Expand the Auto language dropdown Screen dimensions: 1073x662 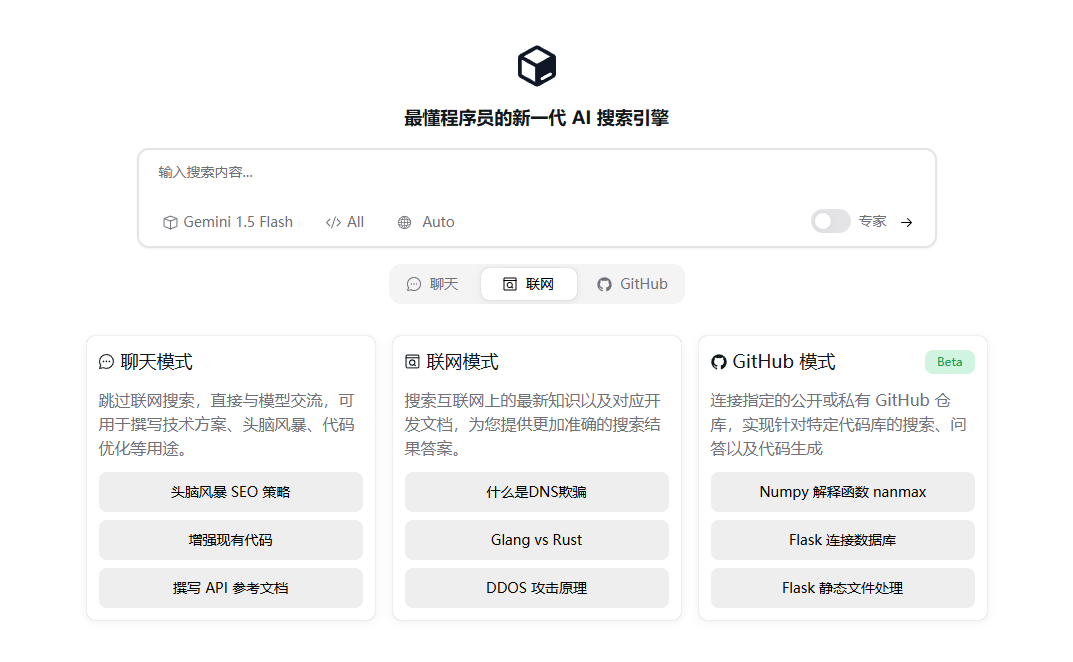[426, 222]
